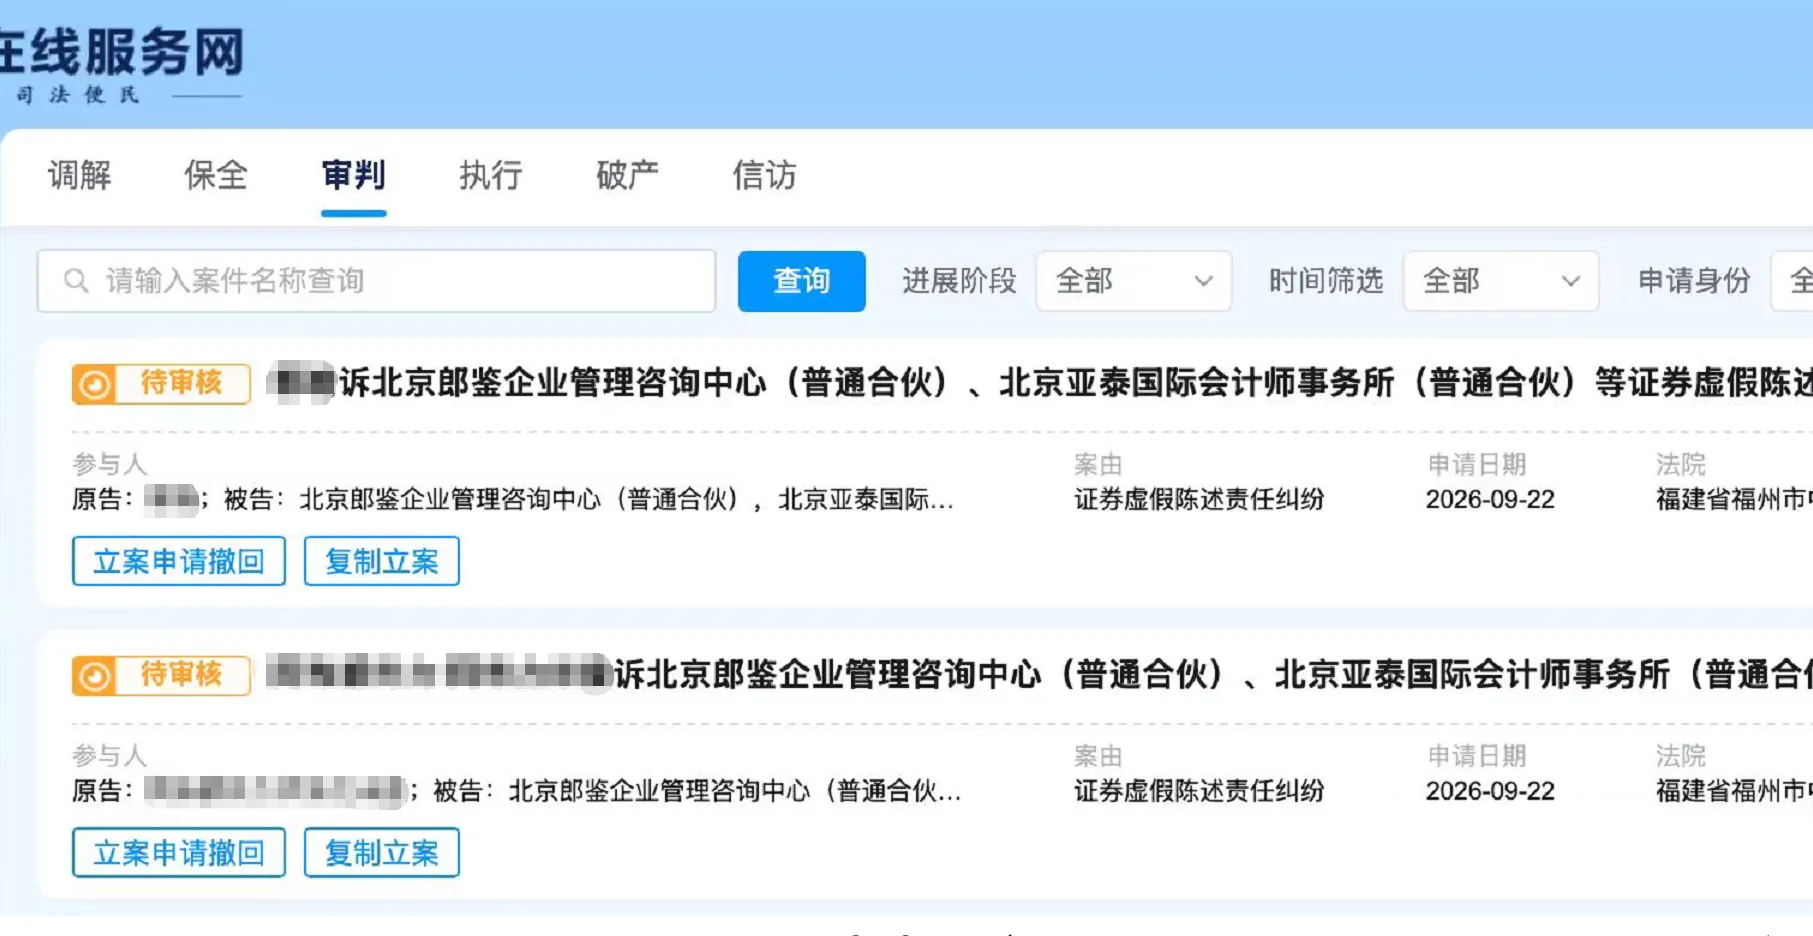Click the second case's 原告/被告 participants line
Screen dimensions: 1813x936
pos(517,791)
